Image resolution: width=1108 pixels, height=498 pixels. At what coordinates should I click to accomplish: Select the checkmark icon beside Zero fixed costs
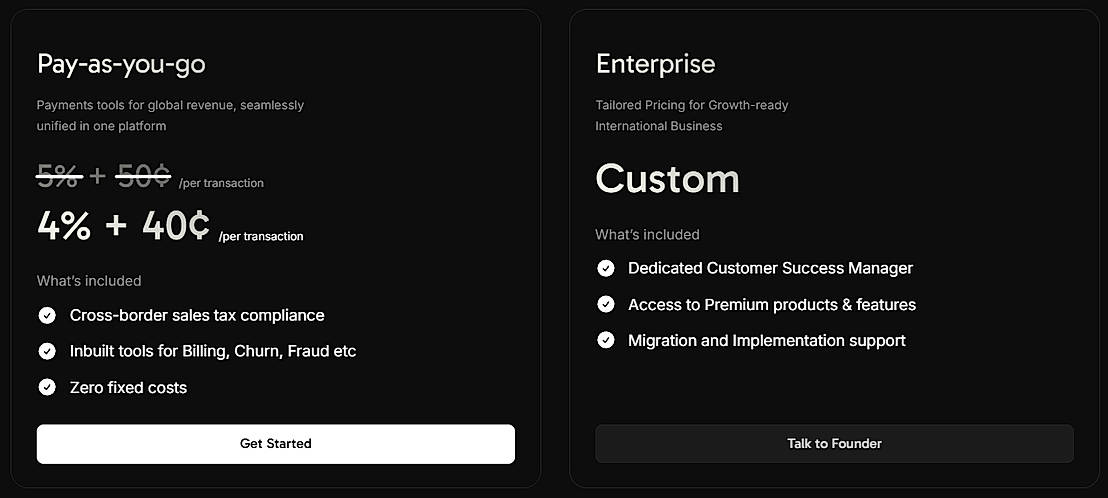[x=47, y=388]
